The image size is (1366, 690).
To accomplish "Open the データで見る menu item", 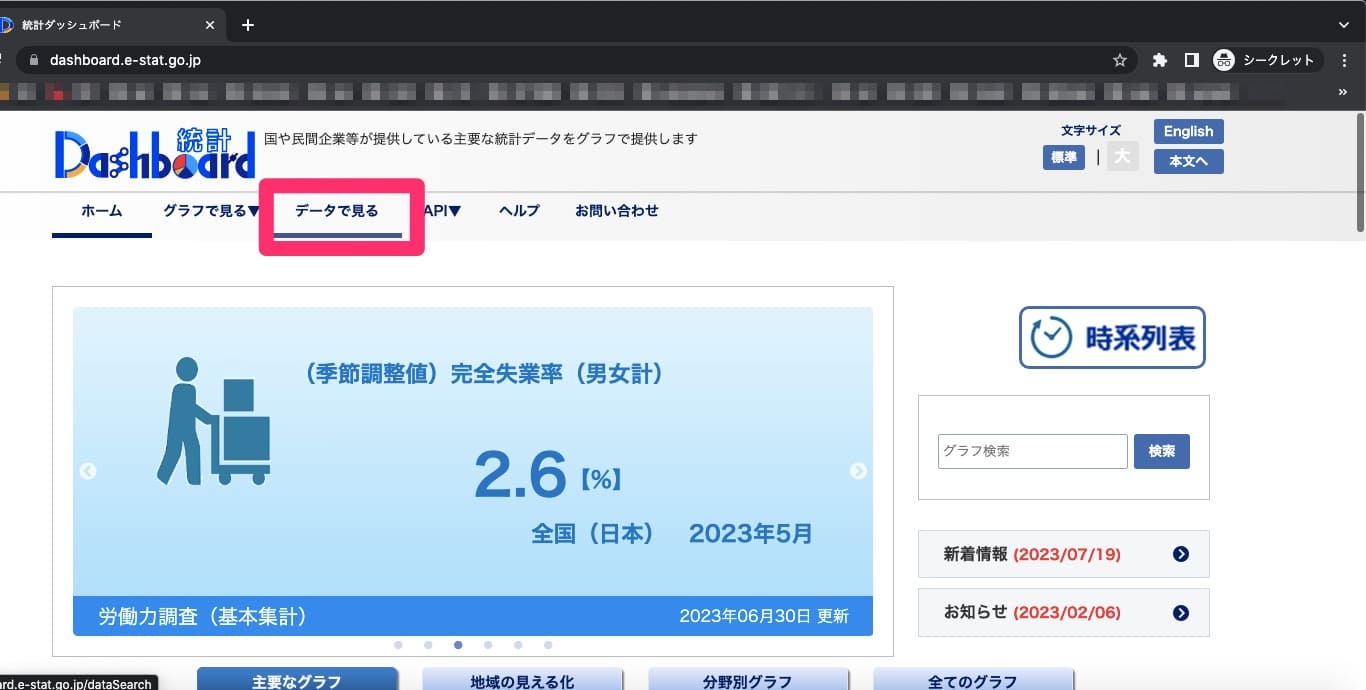I will point(337,211).
